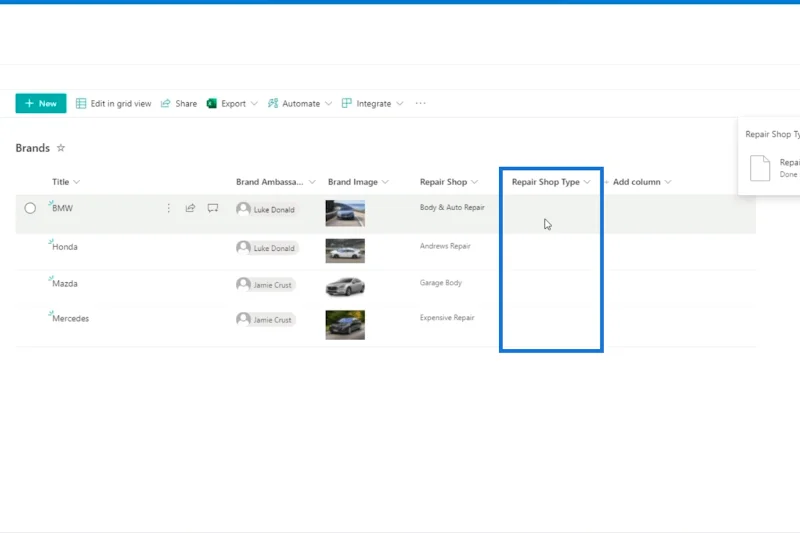Click the Automate flow icon
Screen dimensions: 800x533
tap(273, 104)
